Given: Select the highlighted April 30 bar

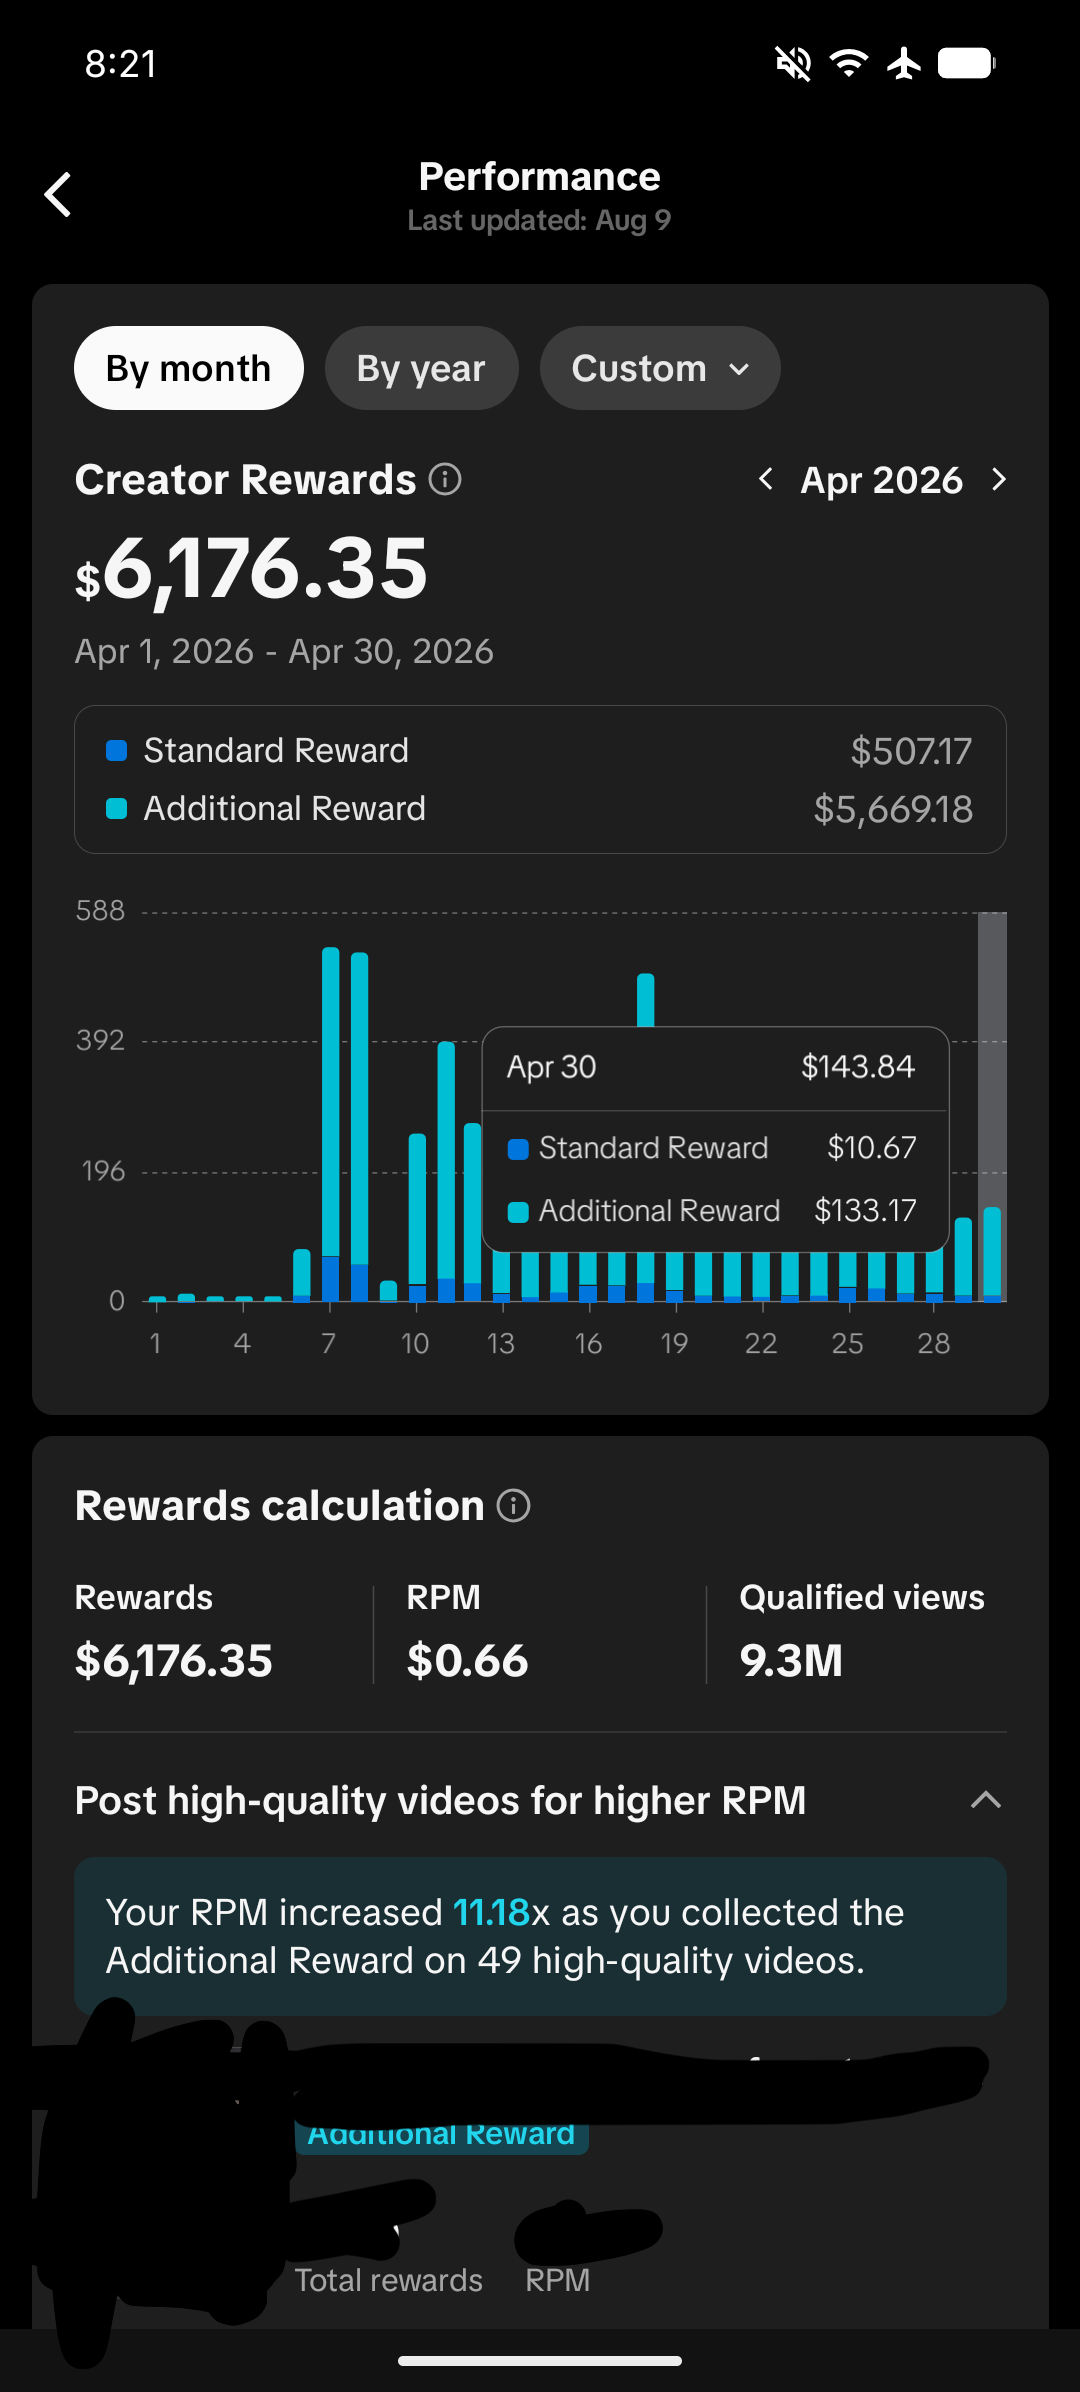Looking at the screenshot, I should click(992, 1254).
